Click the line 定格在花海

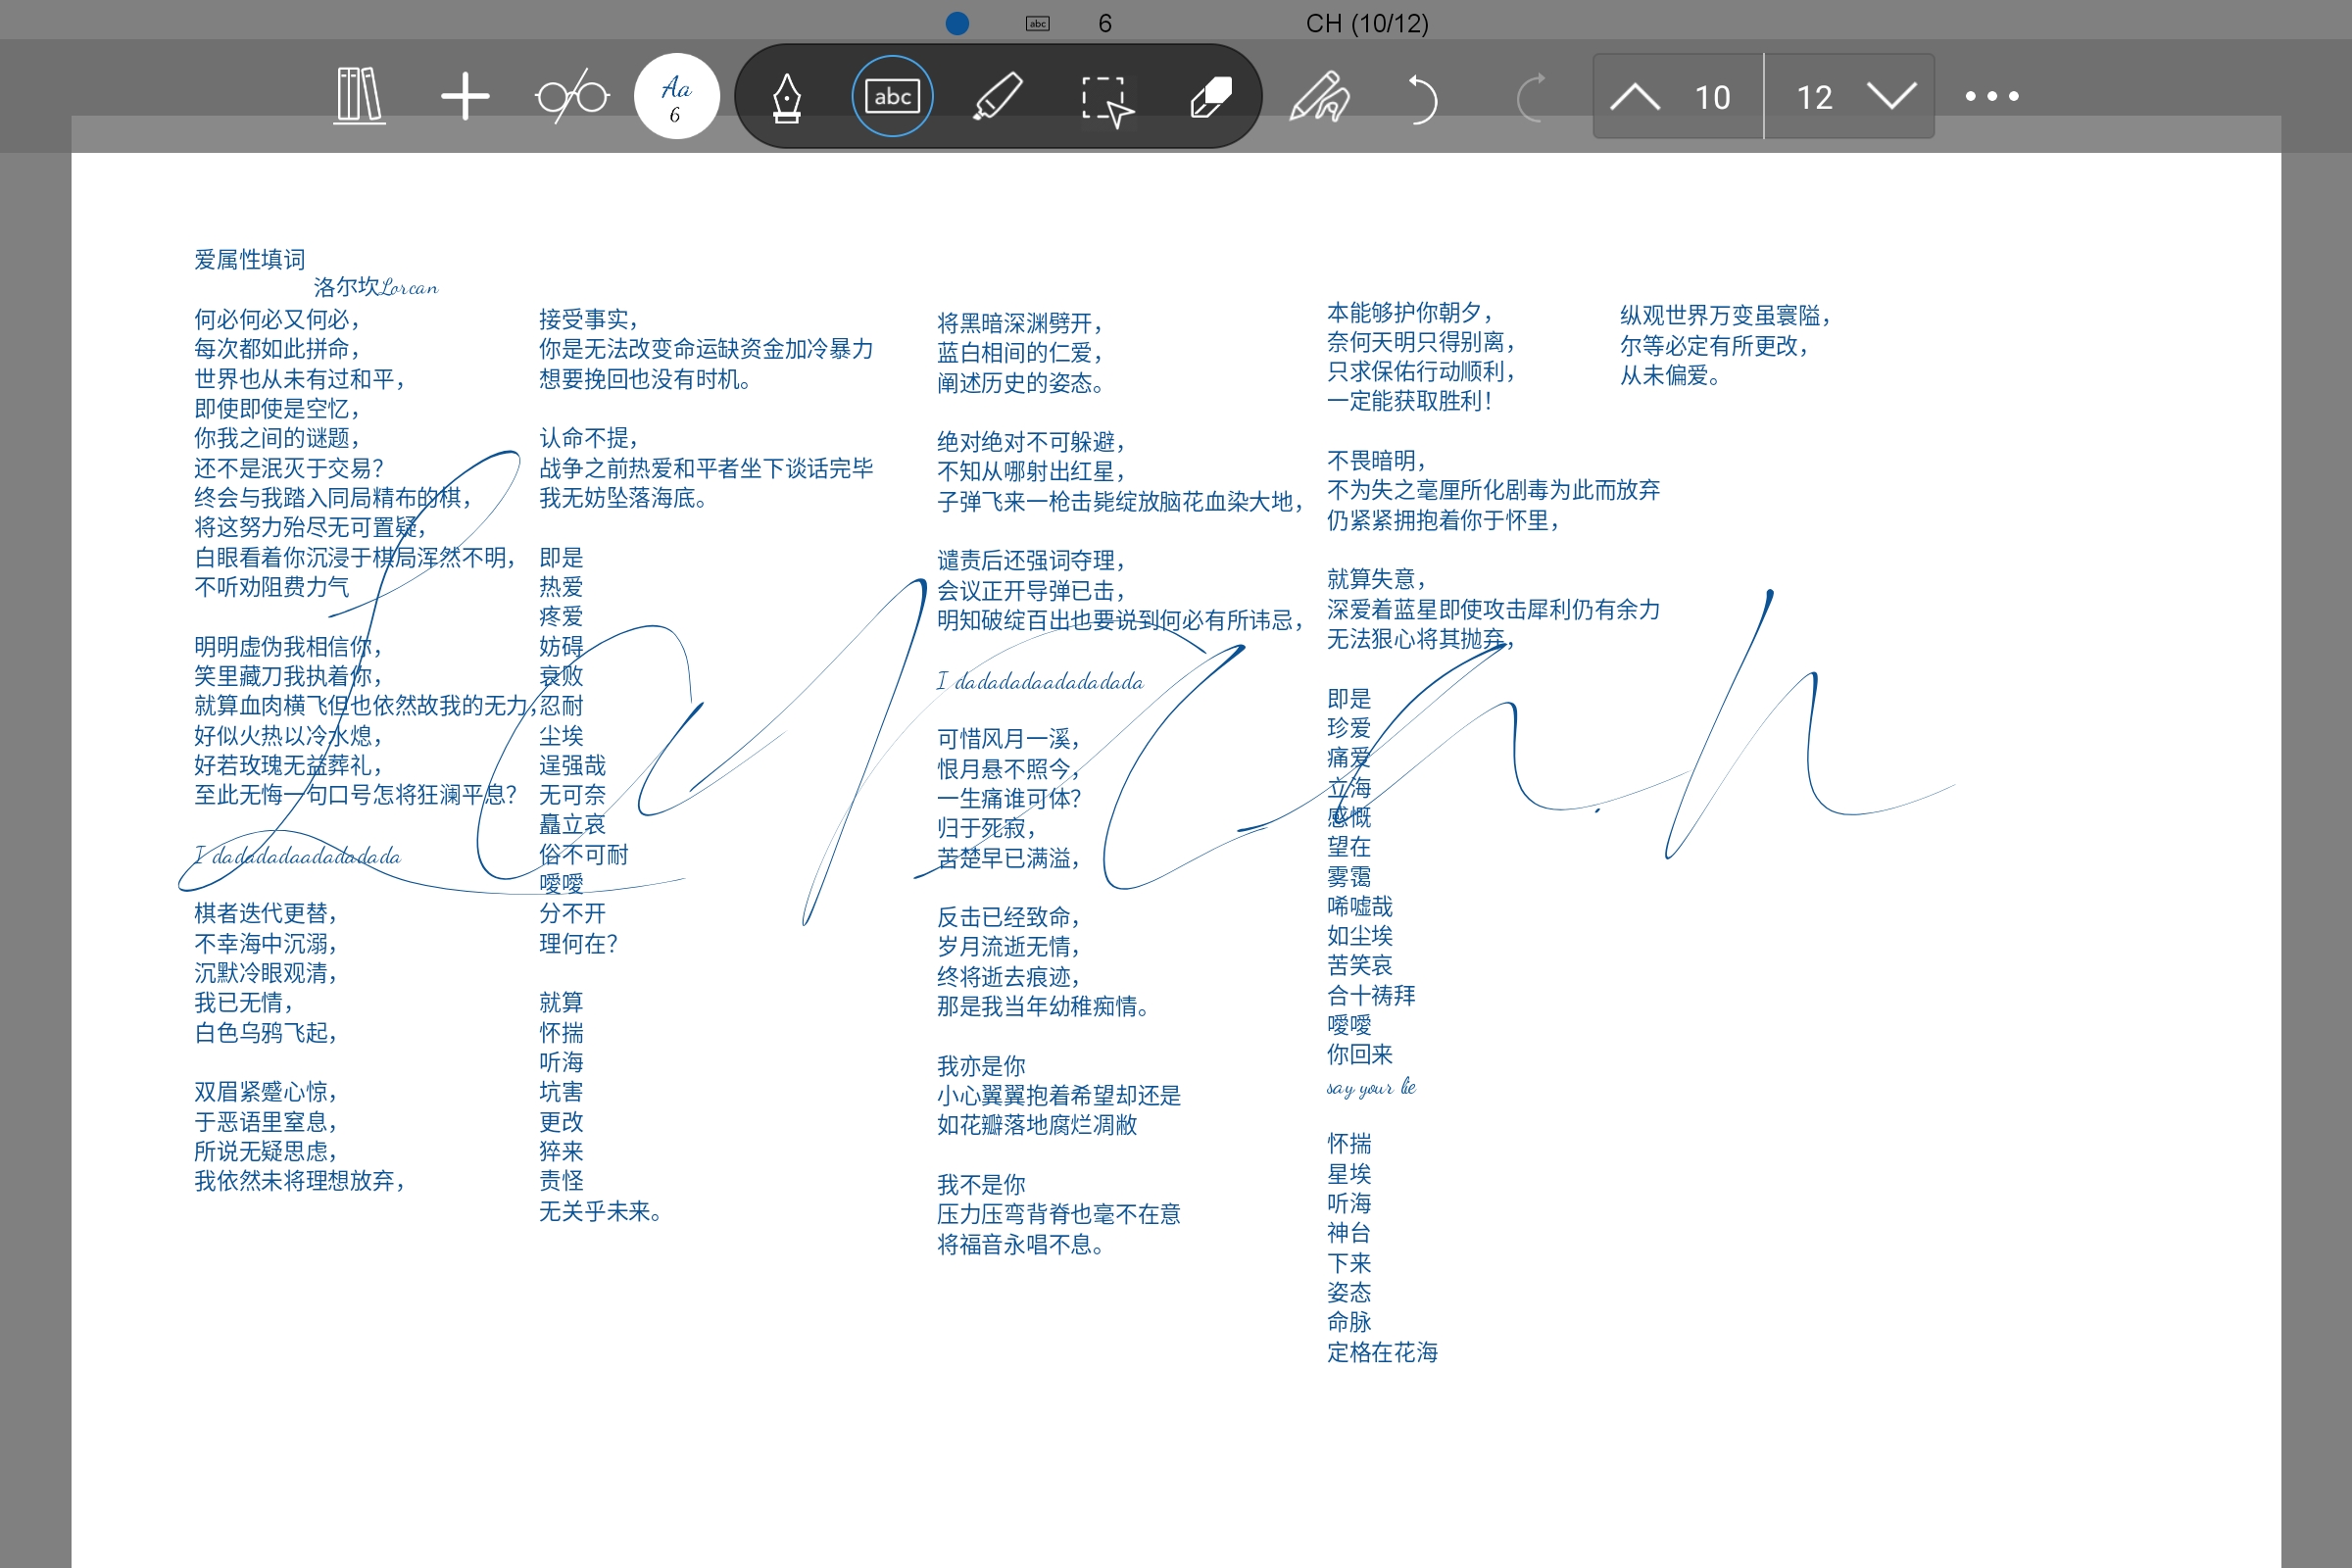tap(1383, 1352)
